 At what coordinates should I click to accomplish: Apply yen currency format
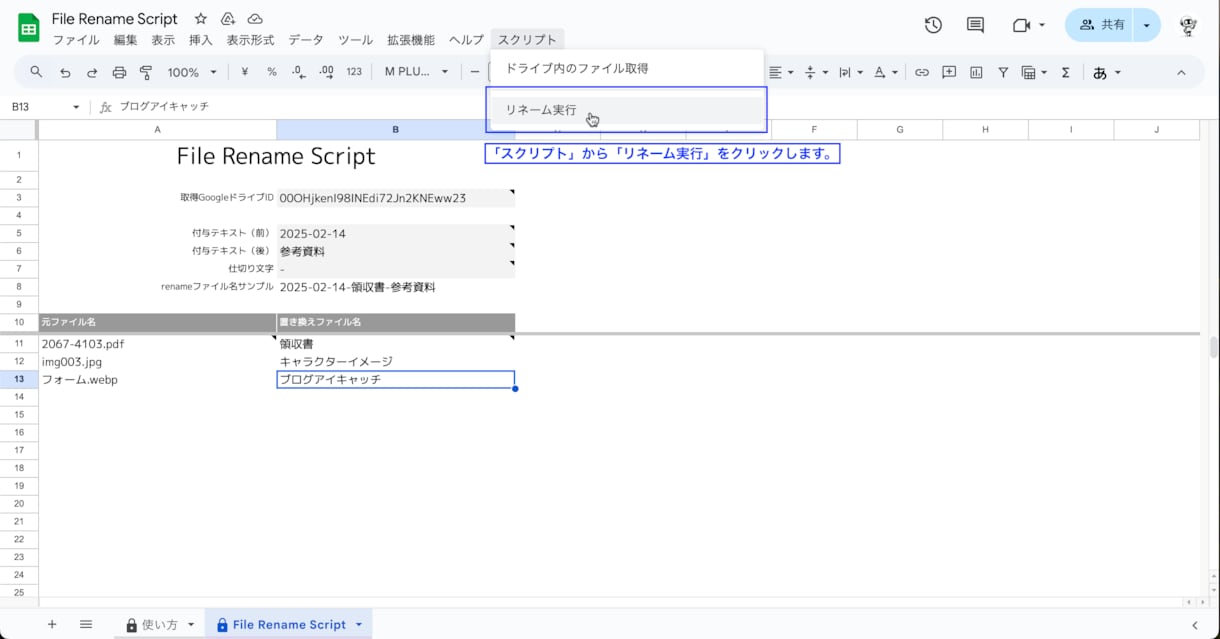244,72
